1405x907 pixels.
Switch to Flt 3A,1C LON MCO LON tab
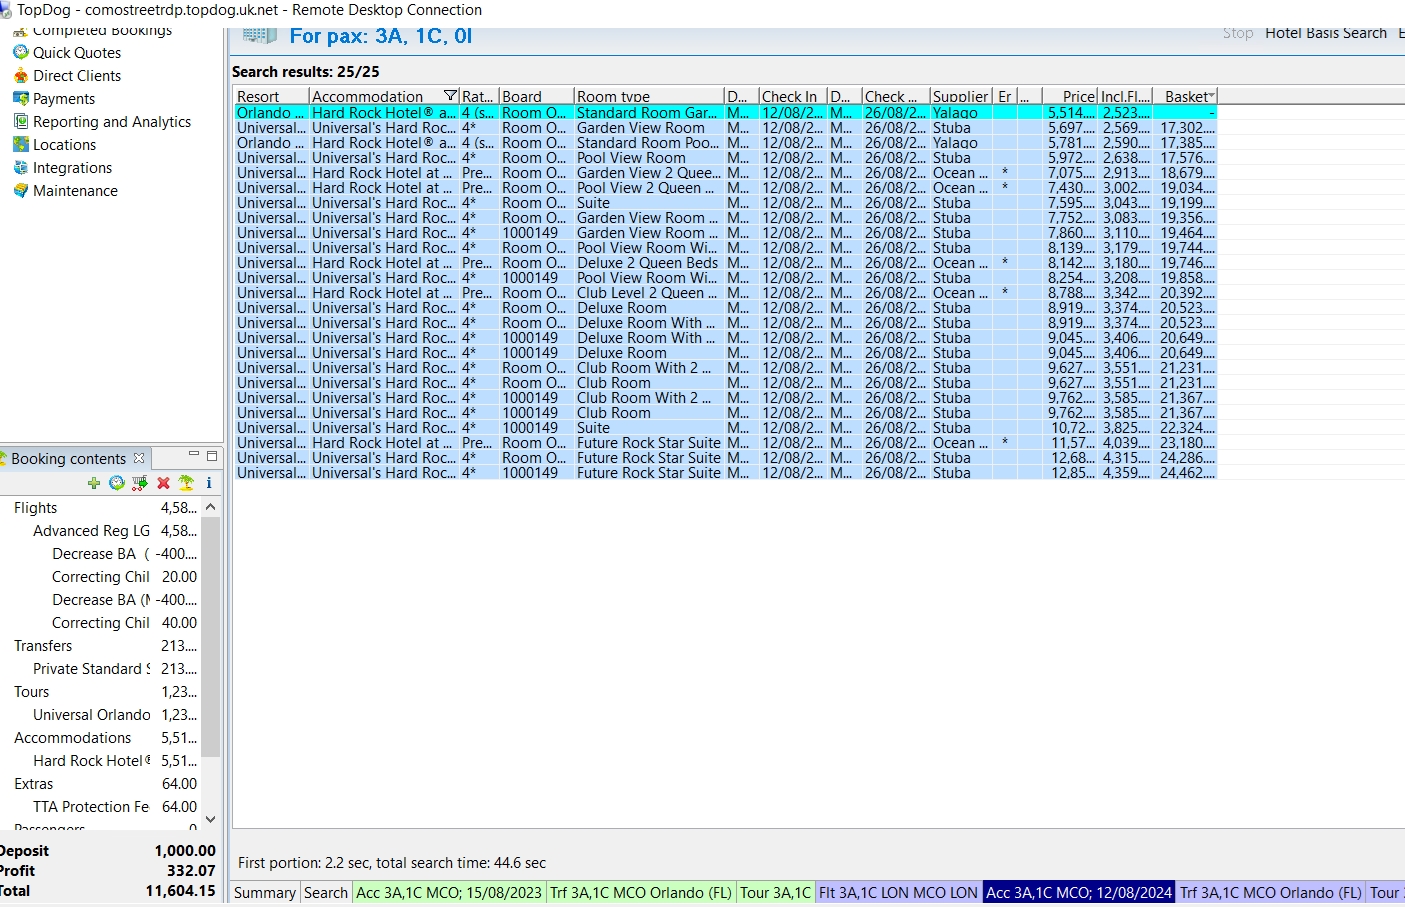(x=899, y=893)
